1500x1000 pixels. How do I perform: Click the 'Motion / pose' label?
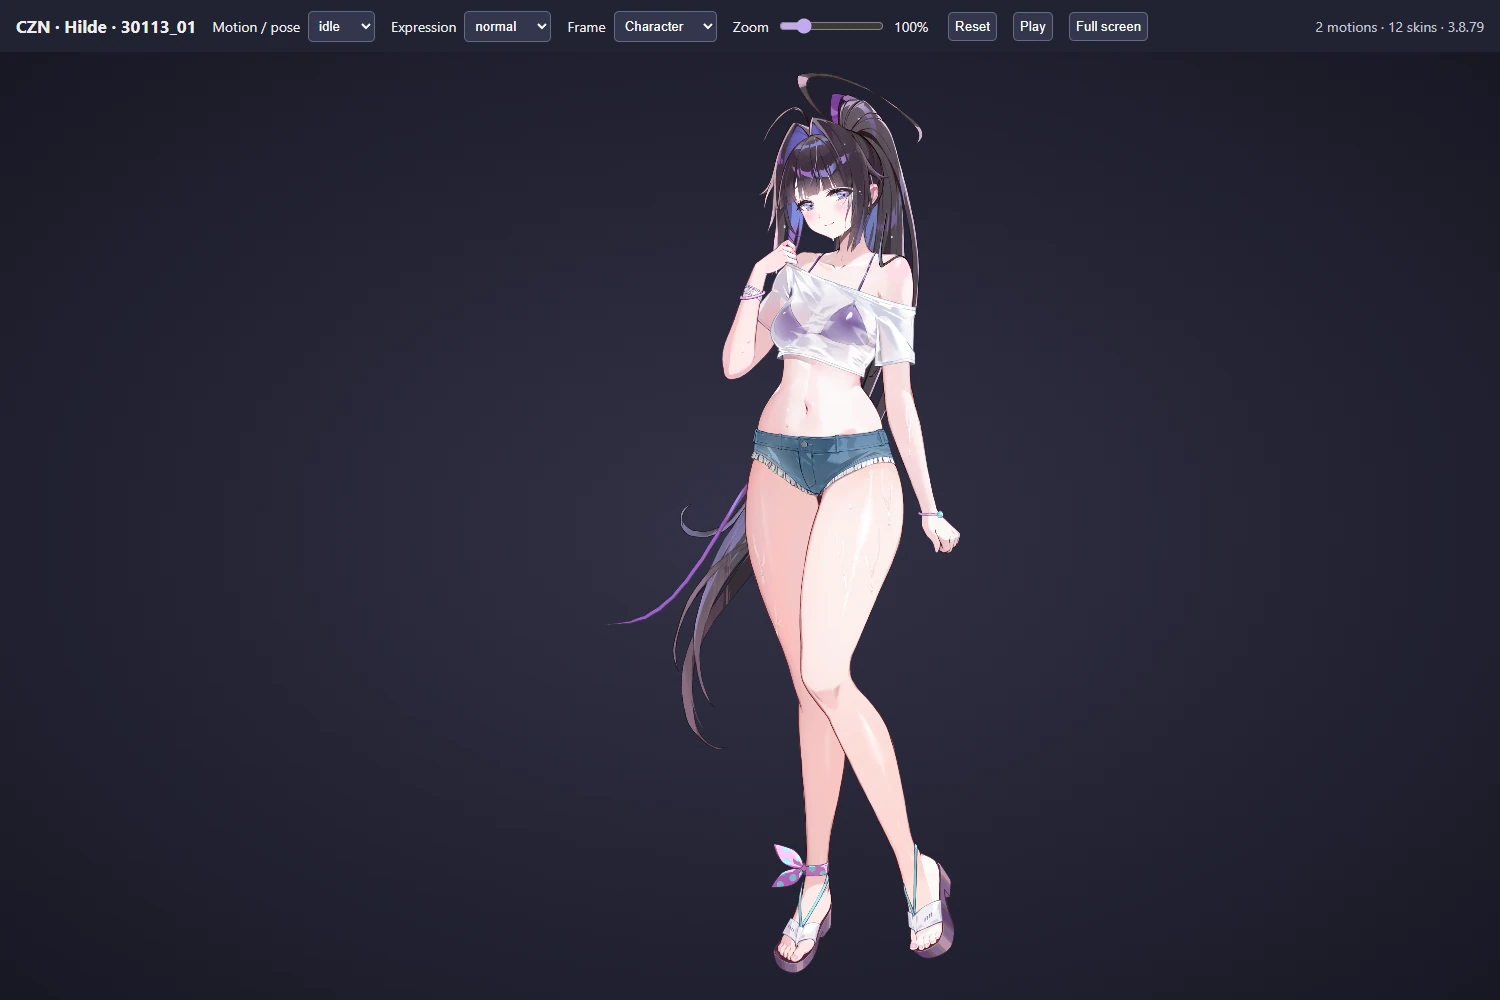(x=256, y=27)
